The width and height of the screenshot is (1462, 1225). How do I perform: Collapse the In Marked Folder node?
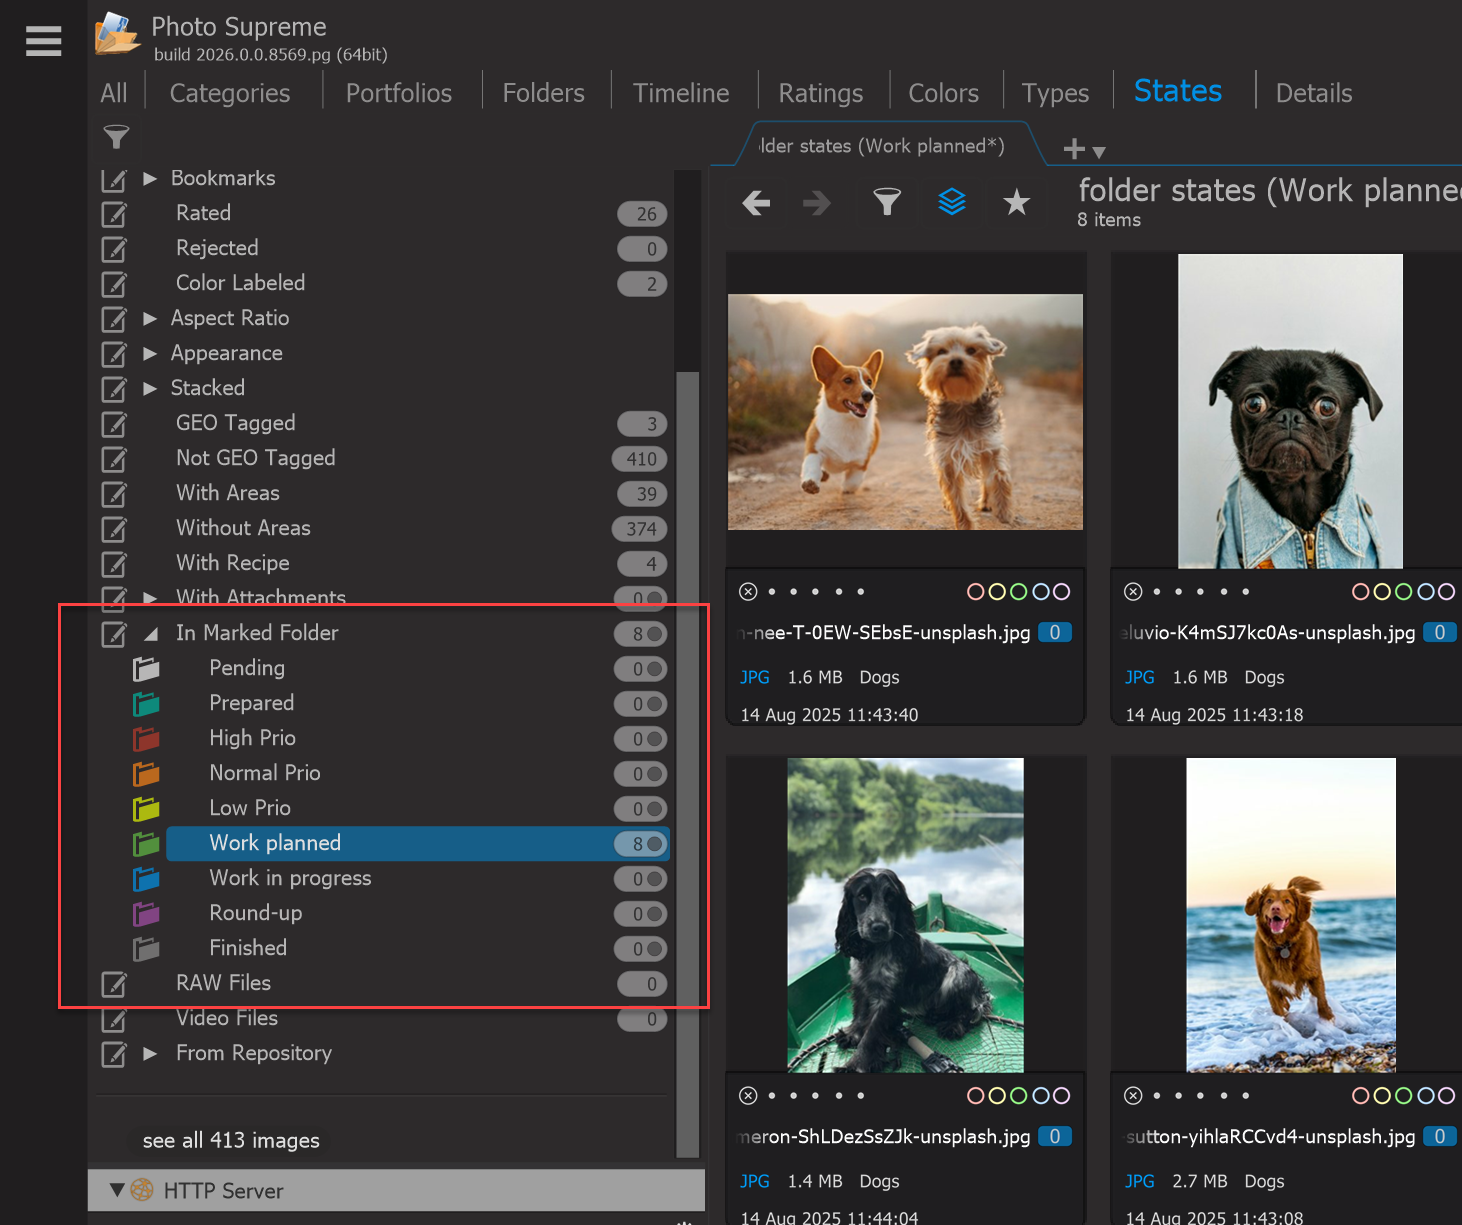pos(151,633)
